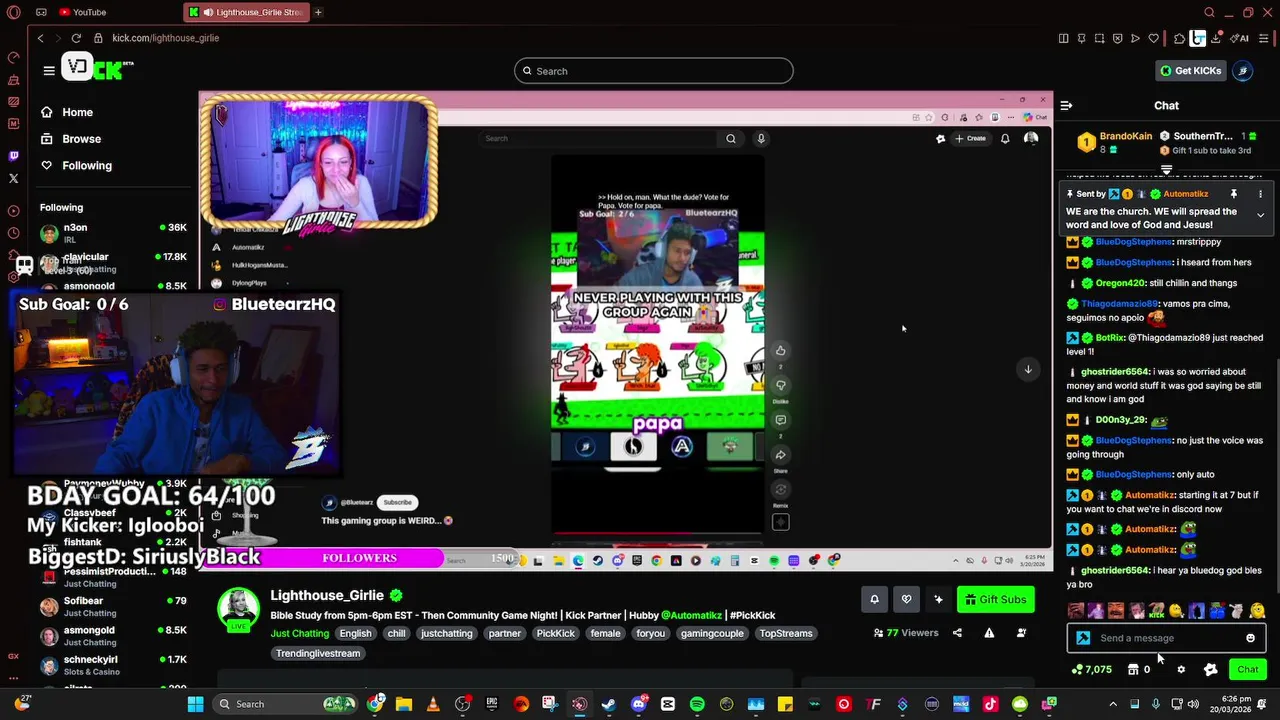Open a new browser tab

pyautogui.click(x=318, y=12)
